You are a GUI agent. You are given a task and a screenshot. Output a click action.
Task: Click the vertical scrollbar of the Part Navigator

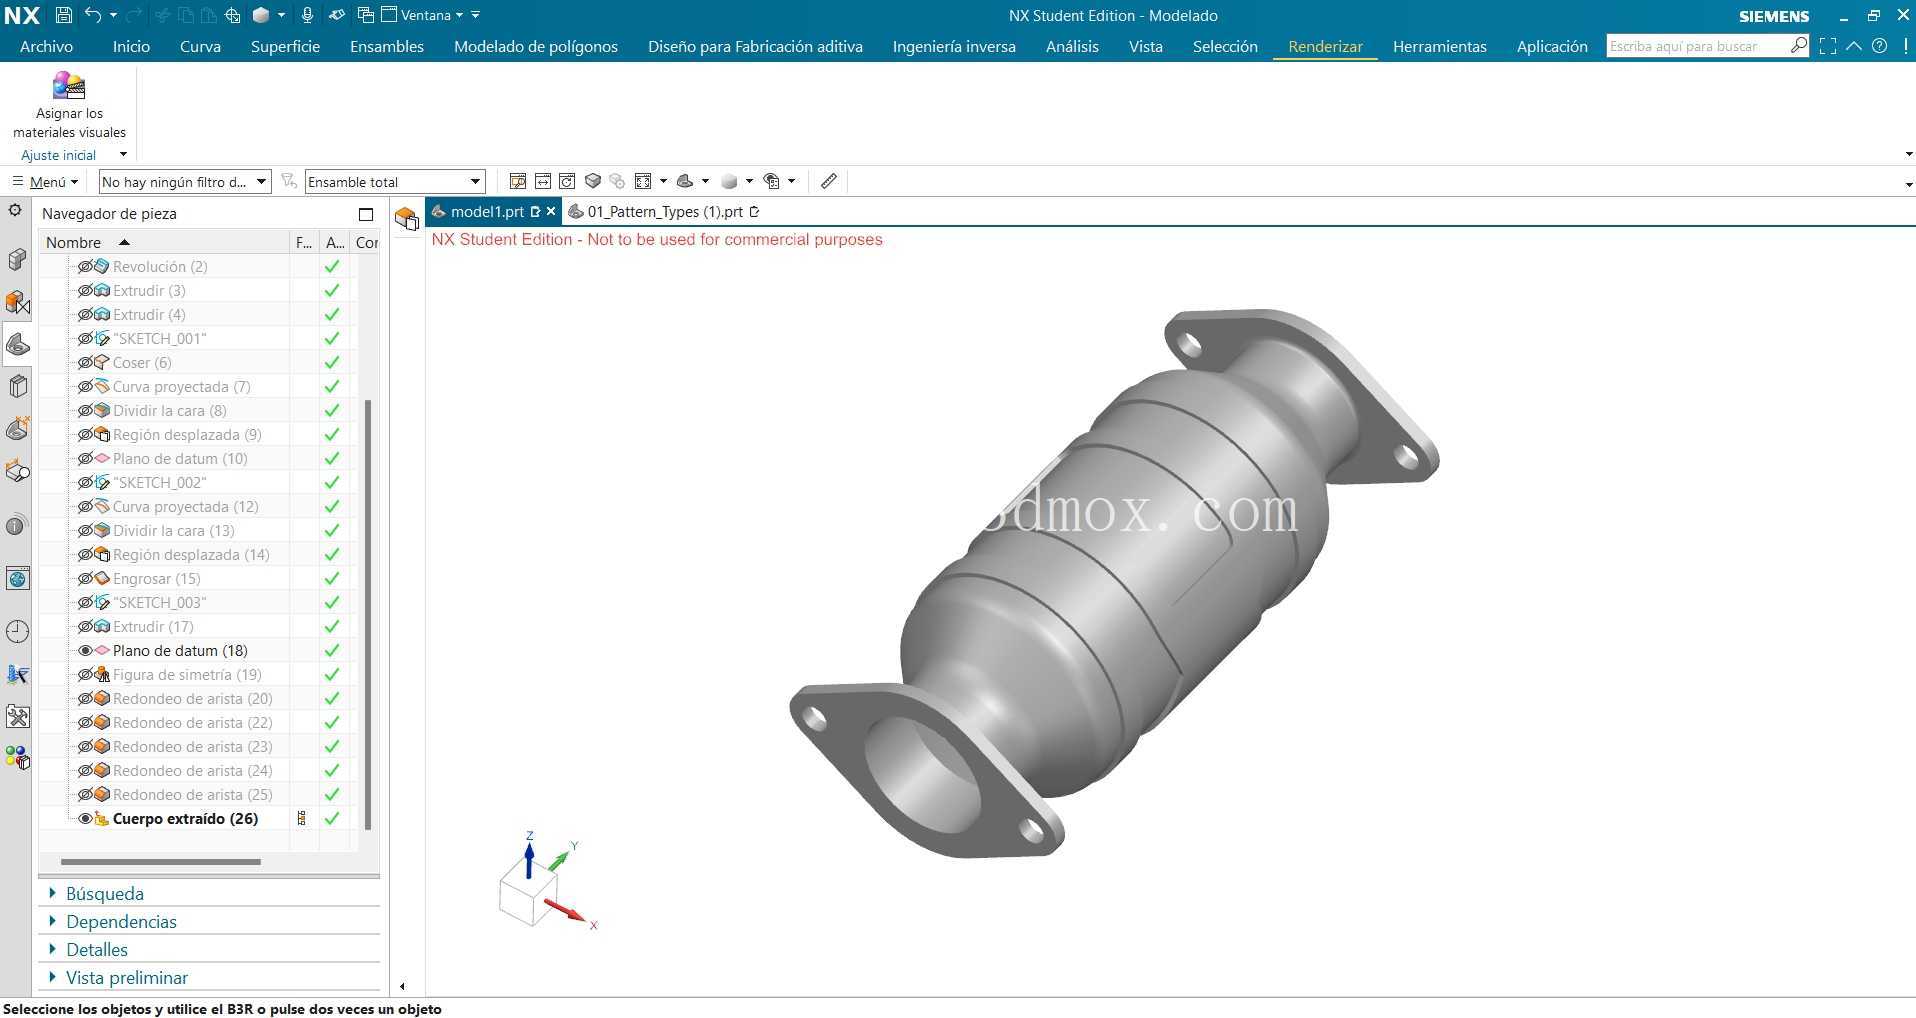tap(368, 614)
